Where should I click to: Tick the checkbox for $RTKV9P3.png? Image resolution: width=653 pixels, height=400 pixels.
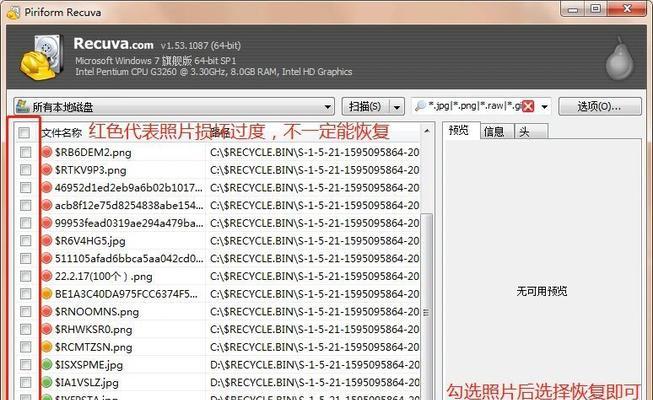(x=25, y=170)
